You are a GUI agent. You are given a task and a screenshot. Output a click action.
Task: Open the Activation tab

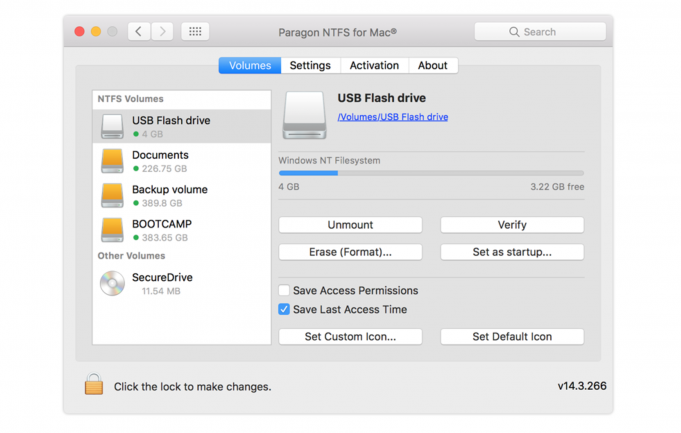point(374,66)
